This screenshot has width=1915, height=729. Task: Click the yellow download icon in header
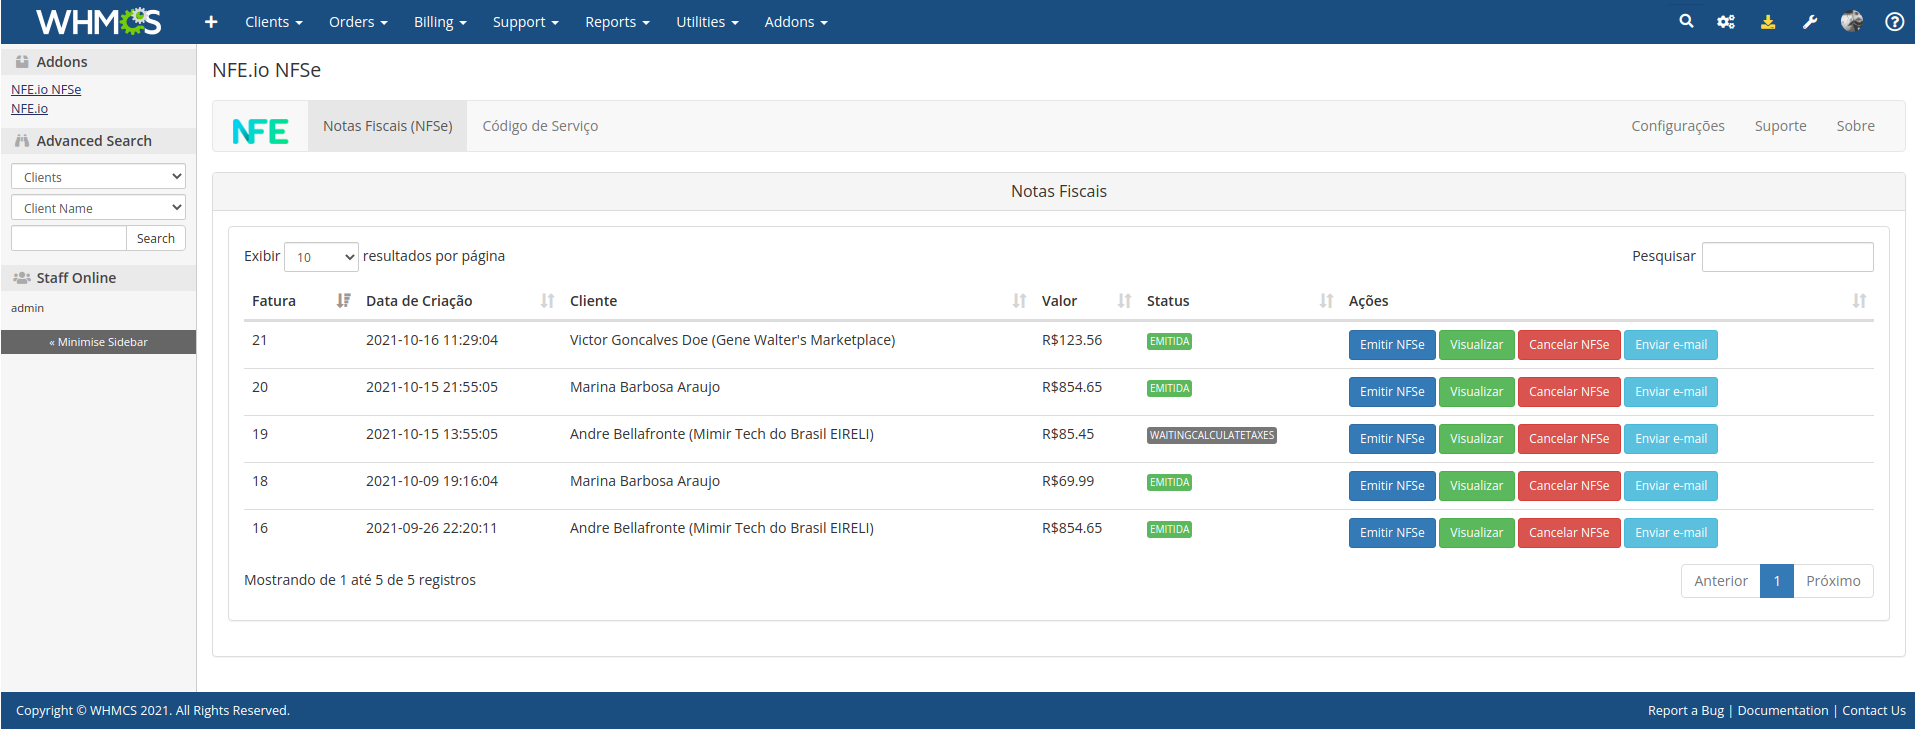[x=1768, y=22]
